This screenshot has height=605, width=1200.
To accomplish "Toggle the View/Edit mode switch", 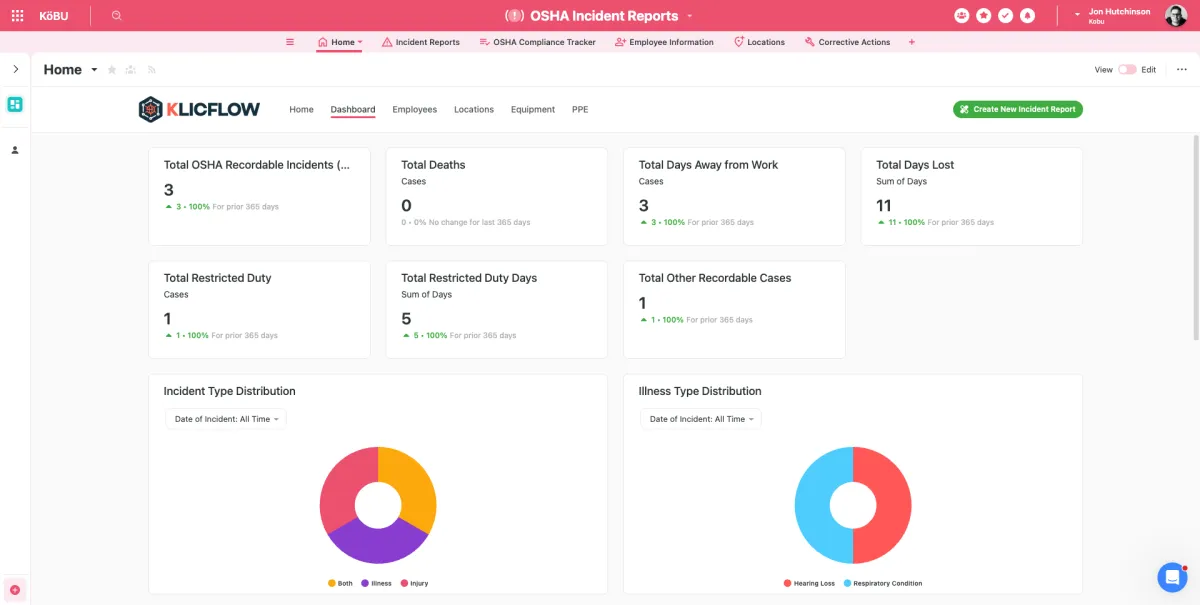I will pyautogui.click(x=1127, y=70).
